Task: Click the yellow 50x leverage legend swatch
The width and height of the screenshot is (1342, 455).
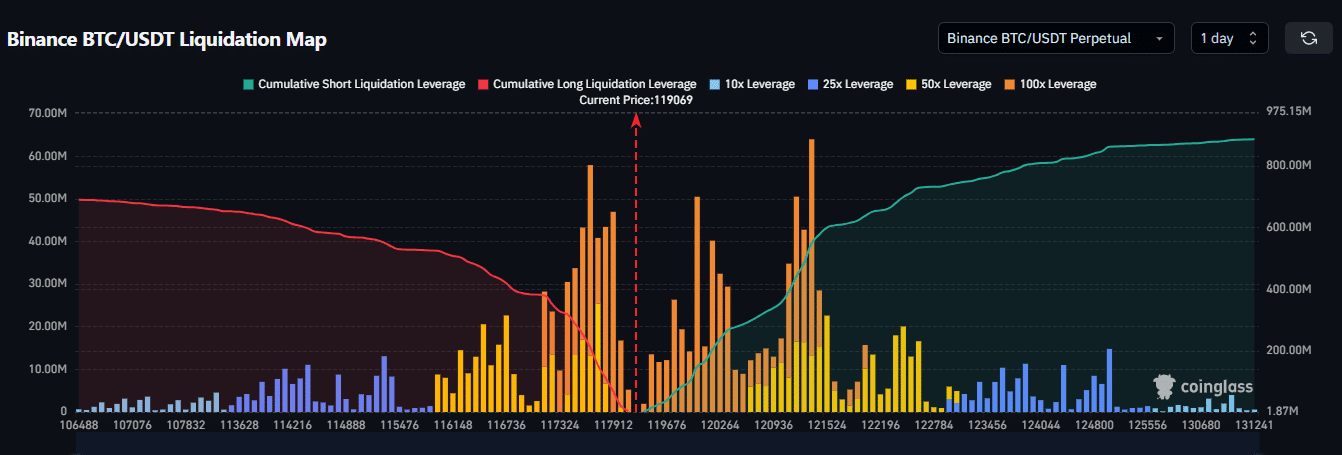Action: coord(910,84)
